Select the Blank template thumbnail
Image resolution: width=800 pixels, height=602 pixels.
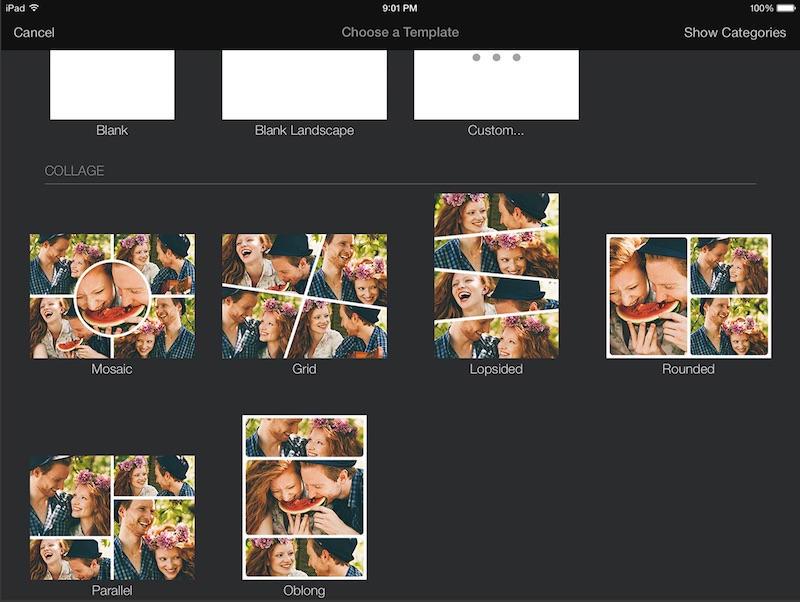[112, 85]
